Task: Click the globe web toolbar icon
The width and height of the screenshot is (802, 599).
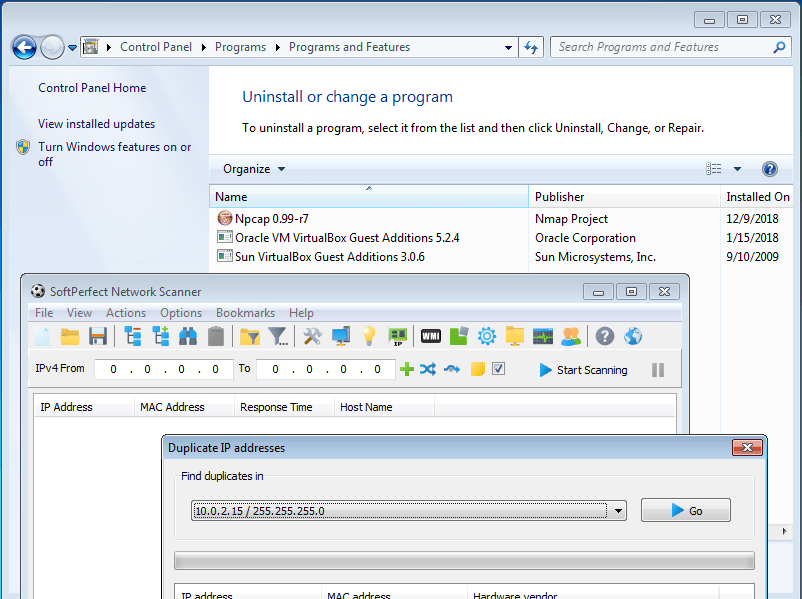Action: (633, 336)
